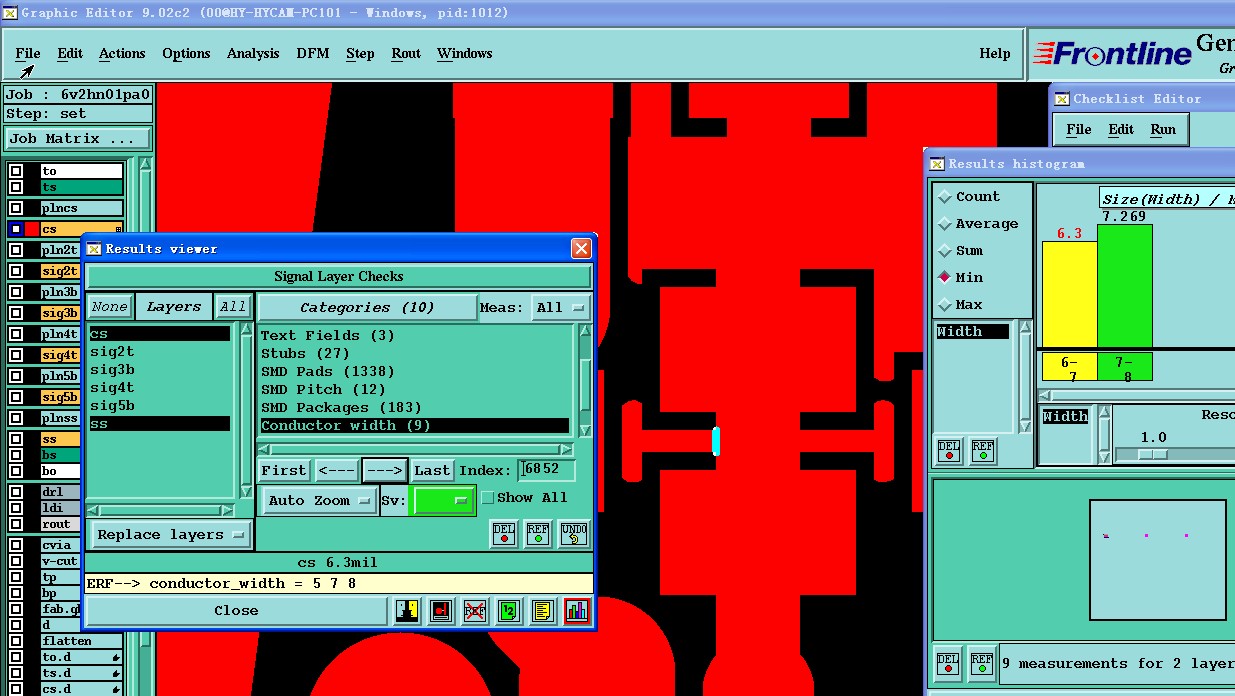Open the Run menu in Checklist Editor
1235x696 pixels.
[x=1163, y=129]
